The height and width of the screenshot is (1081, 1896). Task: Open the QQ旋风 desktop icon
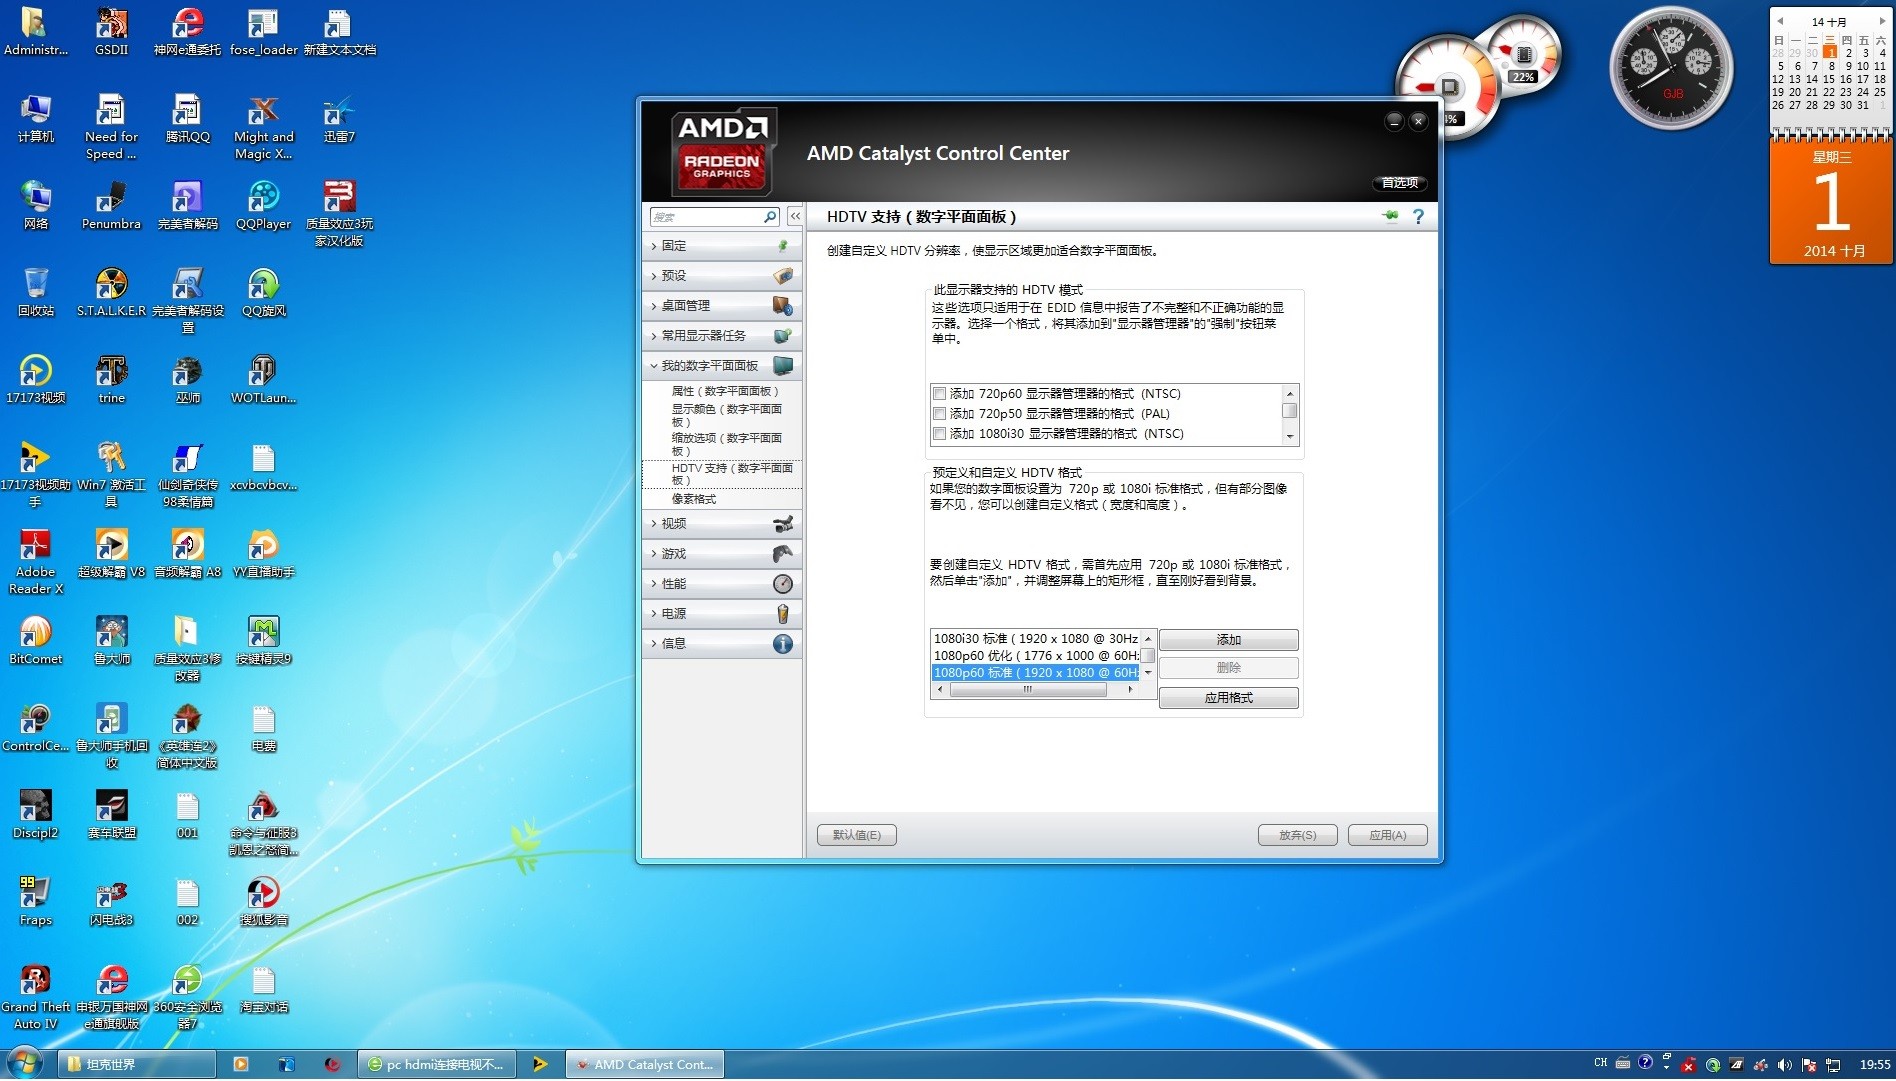click(263, 293)
